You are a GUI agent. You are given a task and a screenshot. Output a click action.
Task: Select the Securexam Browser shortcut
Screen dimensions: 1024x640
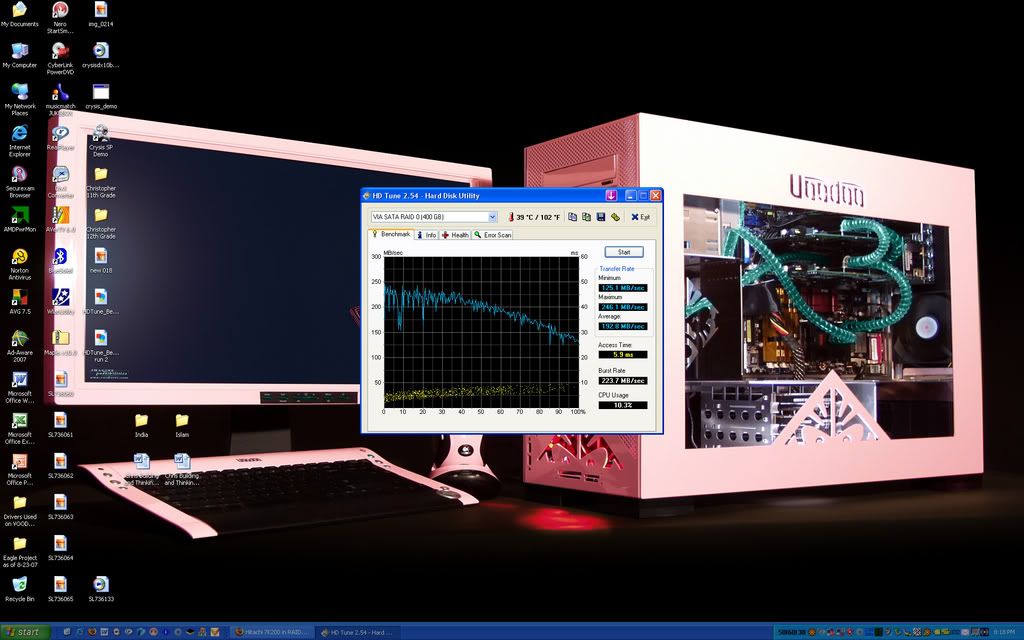[20, 182]
